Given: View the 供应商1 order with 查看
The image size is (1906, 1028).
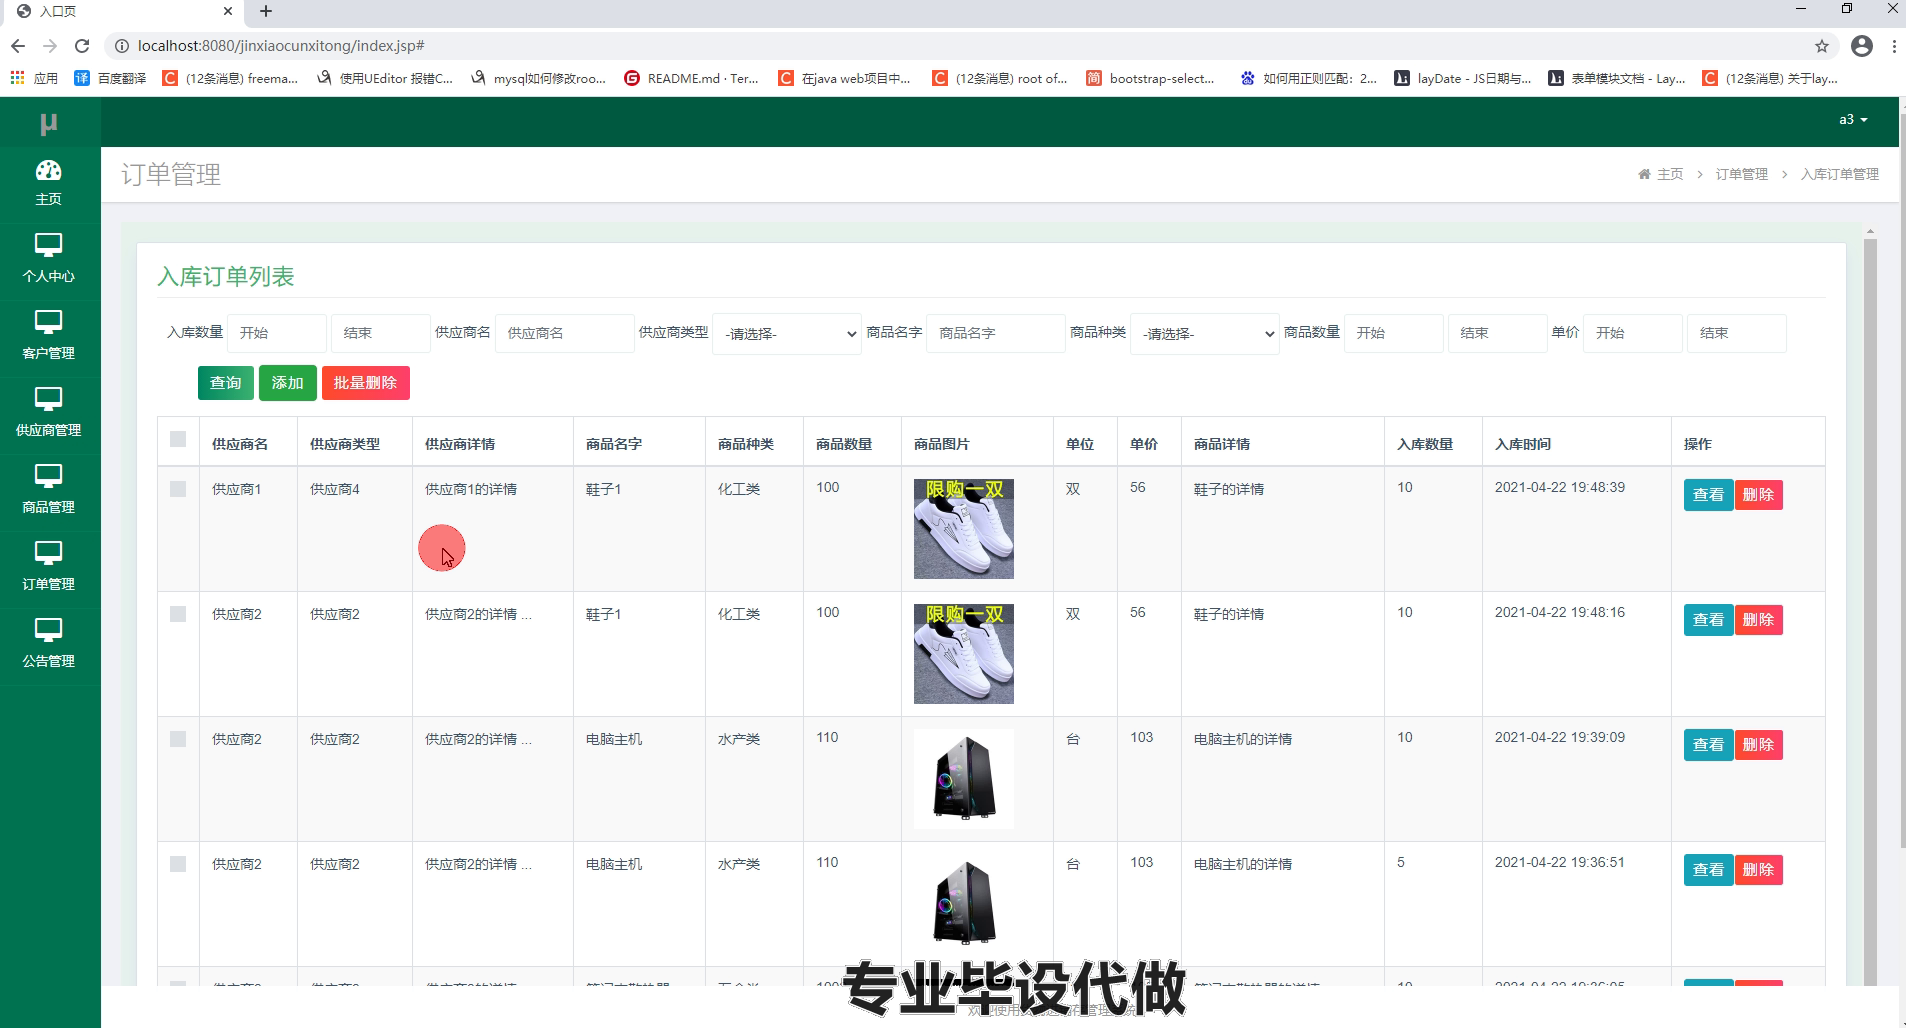Looking at the screenshot, I should pos(1708,495).
